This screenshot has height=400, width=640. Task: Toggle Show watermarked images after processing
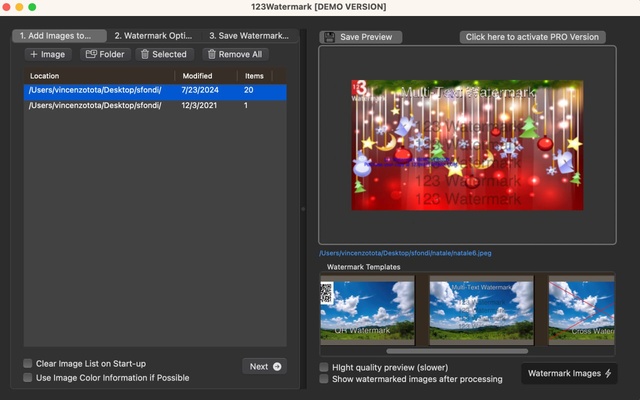[x=324, y=379]
